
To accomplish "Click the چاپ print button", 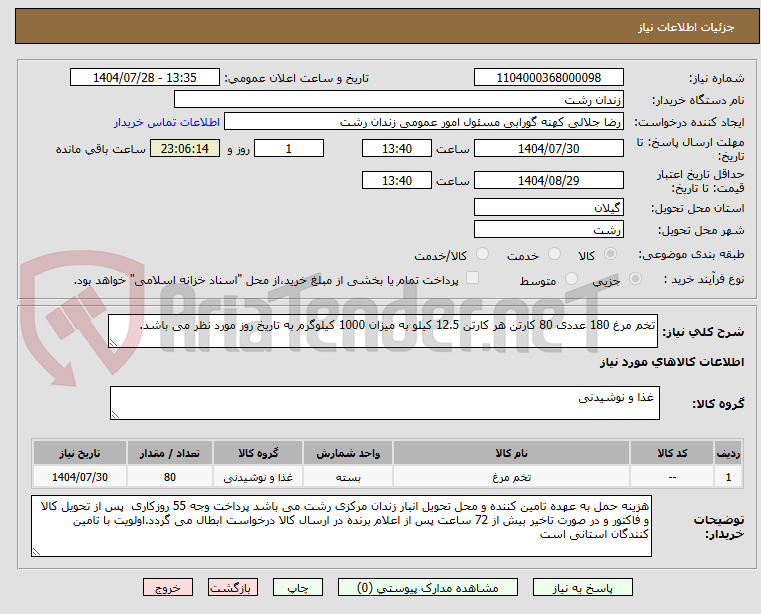I will tap(298, 587).
